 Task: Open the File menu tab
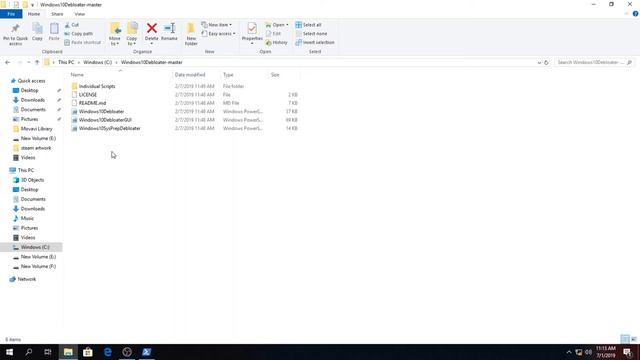click(x=11, y=14)
